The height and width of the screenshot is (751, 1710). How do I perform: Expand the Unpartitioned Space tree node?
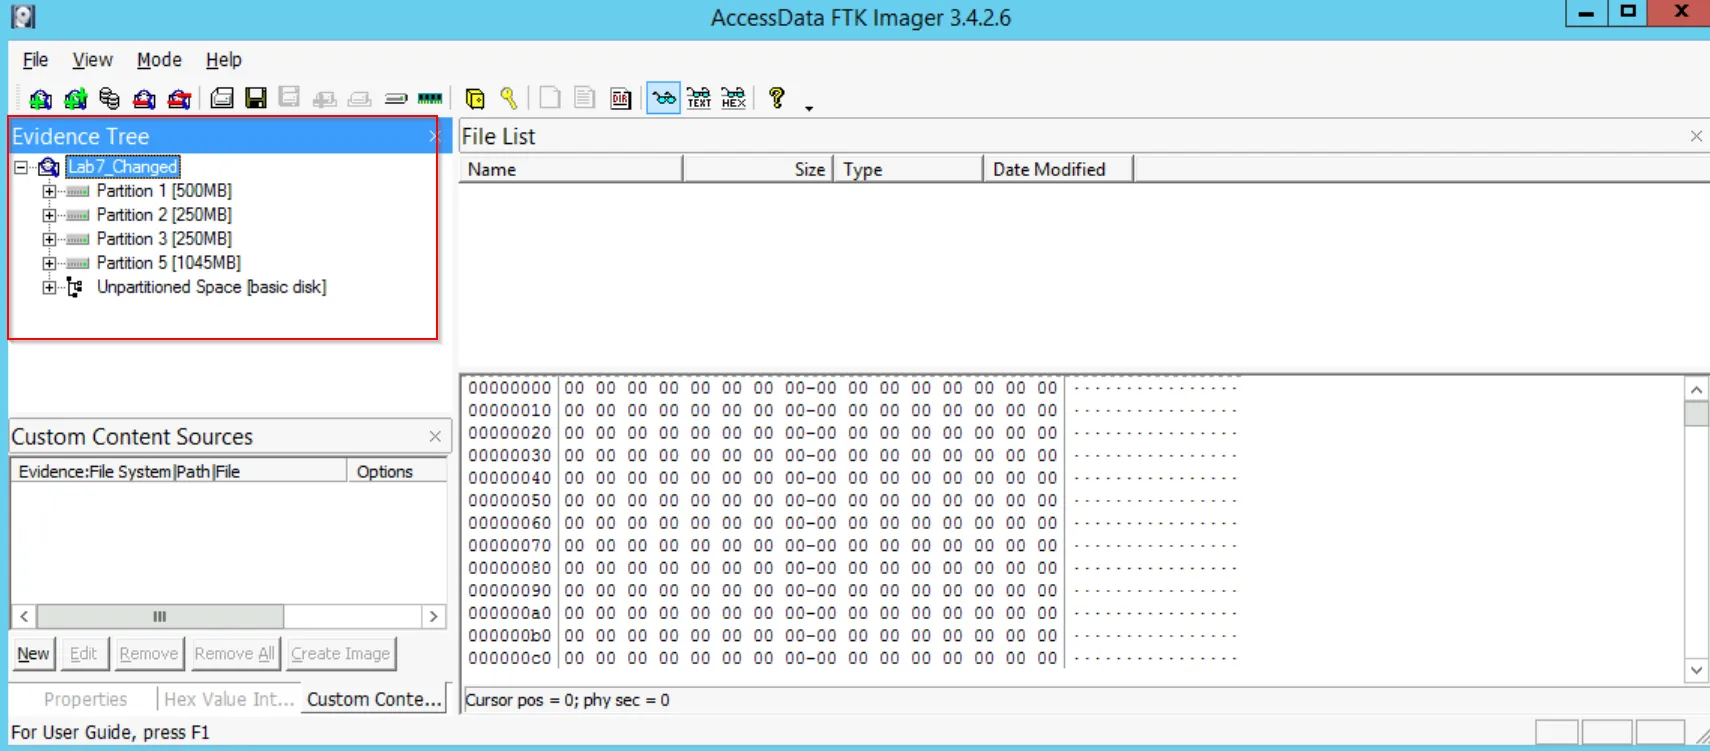pyautogui.click(x=49, y=288)
